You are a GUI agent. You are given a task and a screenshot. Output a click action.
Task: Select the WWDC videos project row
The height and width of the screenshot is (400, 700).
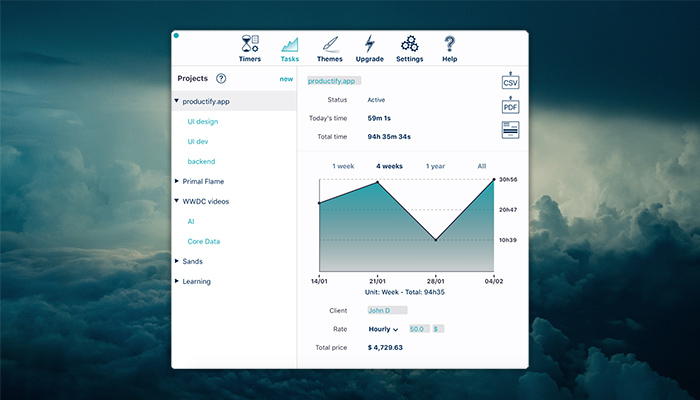tap(234, 201)
